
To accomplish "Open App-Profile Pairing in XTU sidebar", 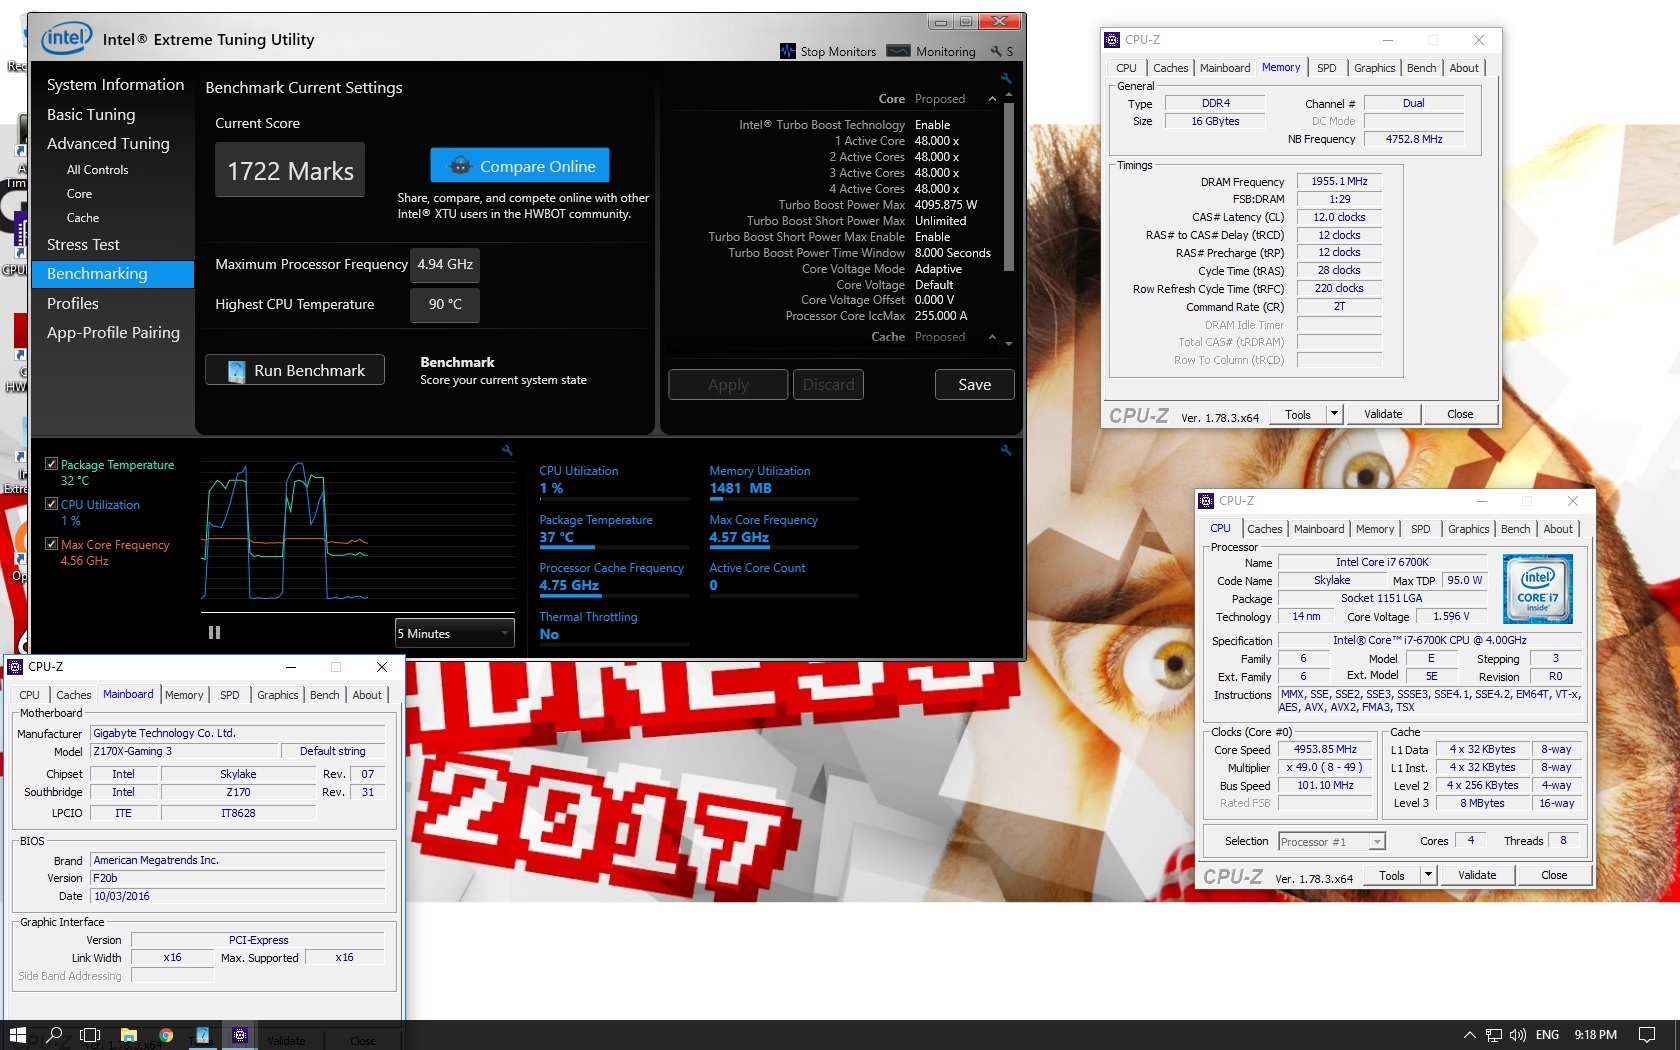I will point(113,333).
